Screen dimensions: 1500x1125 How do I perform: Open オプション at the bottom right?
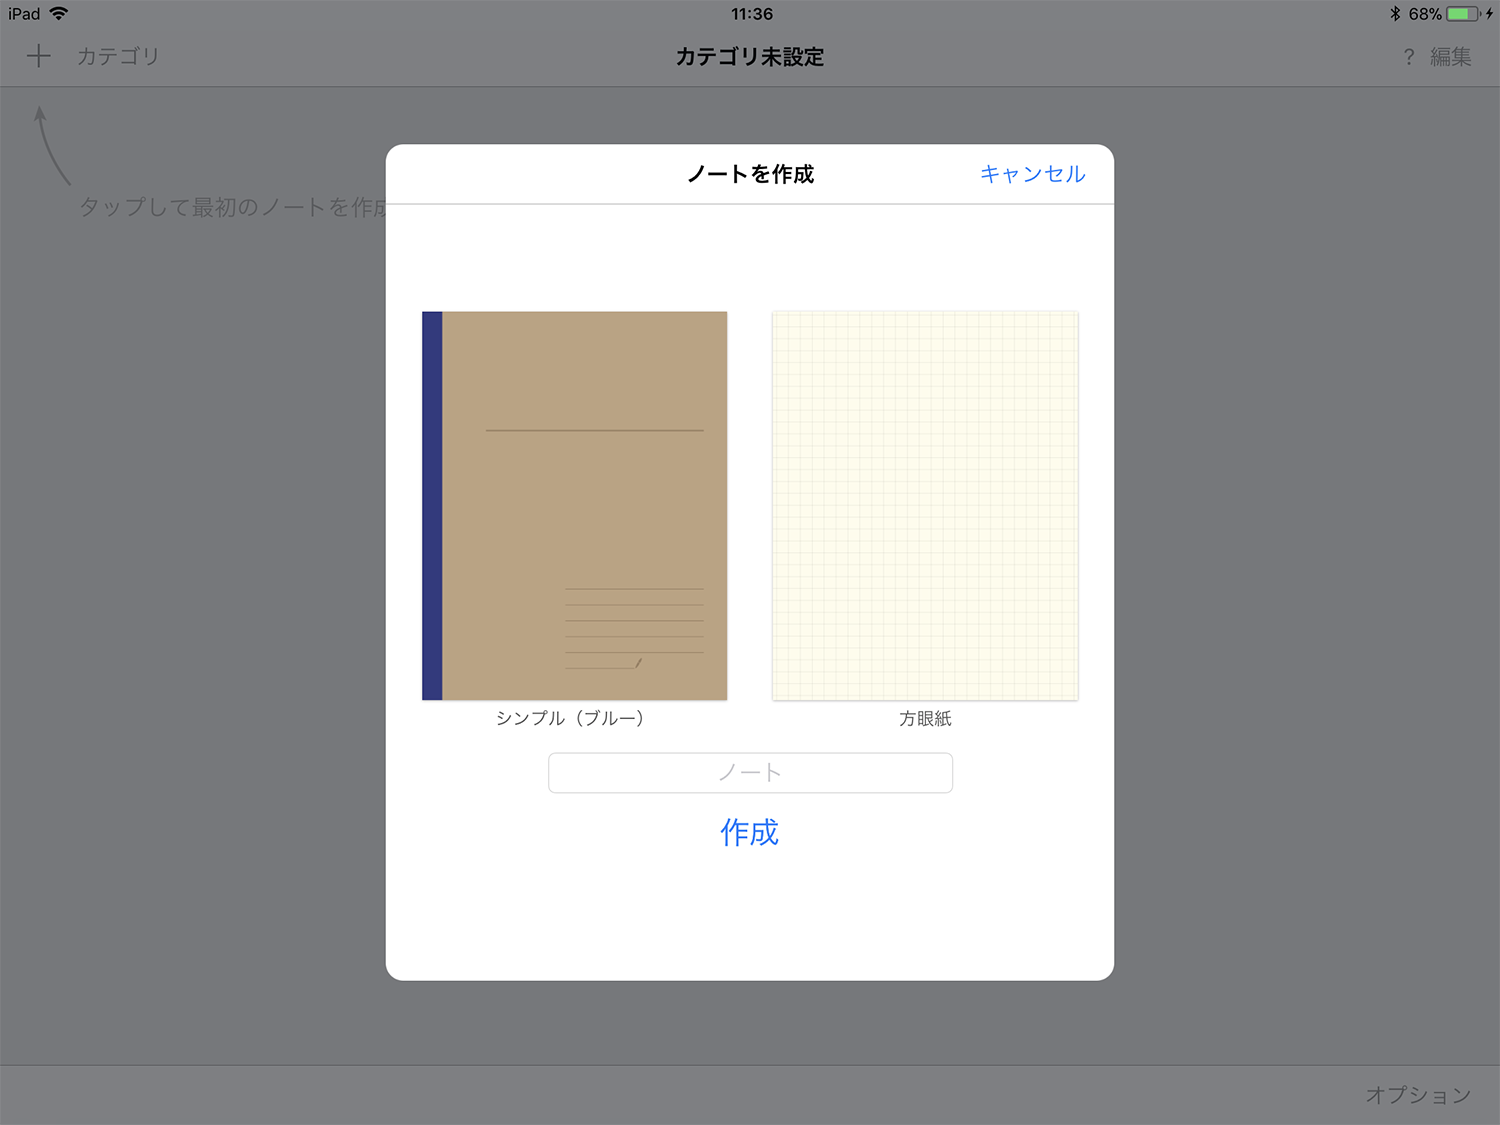(x=1418, y=1095)
